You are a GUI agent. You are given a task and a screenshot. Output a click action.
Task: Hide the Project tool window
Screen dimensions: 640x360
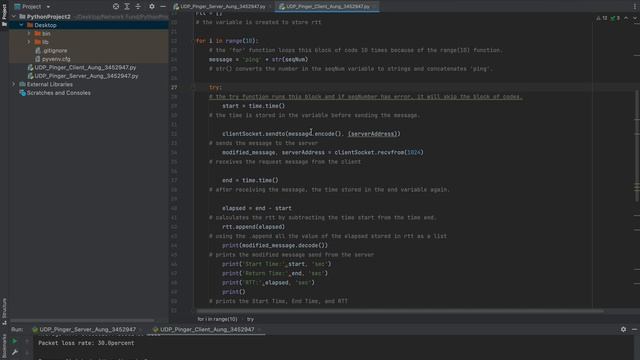pyautogui.click(x=163, y=7)
